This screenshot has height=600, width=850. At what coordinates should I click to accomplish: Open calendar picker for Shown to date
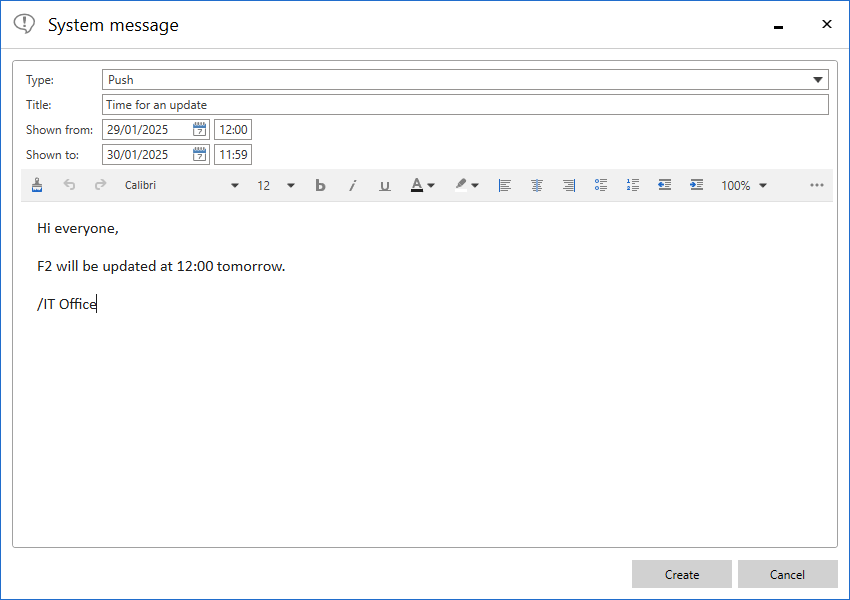[199, 154]
